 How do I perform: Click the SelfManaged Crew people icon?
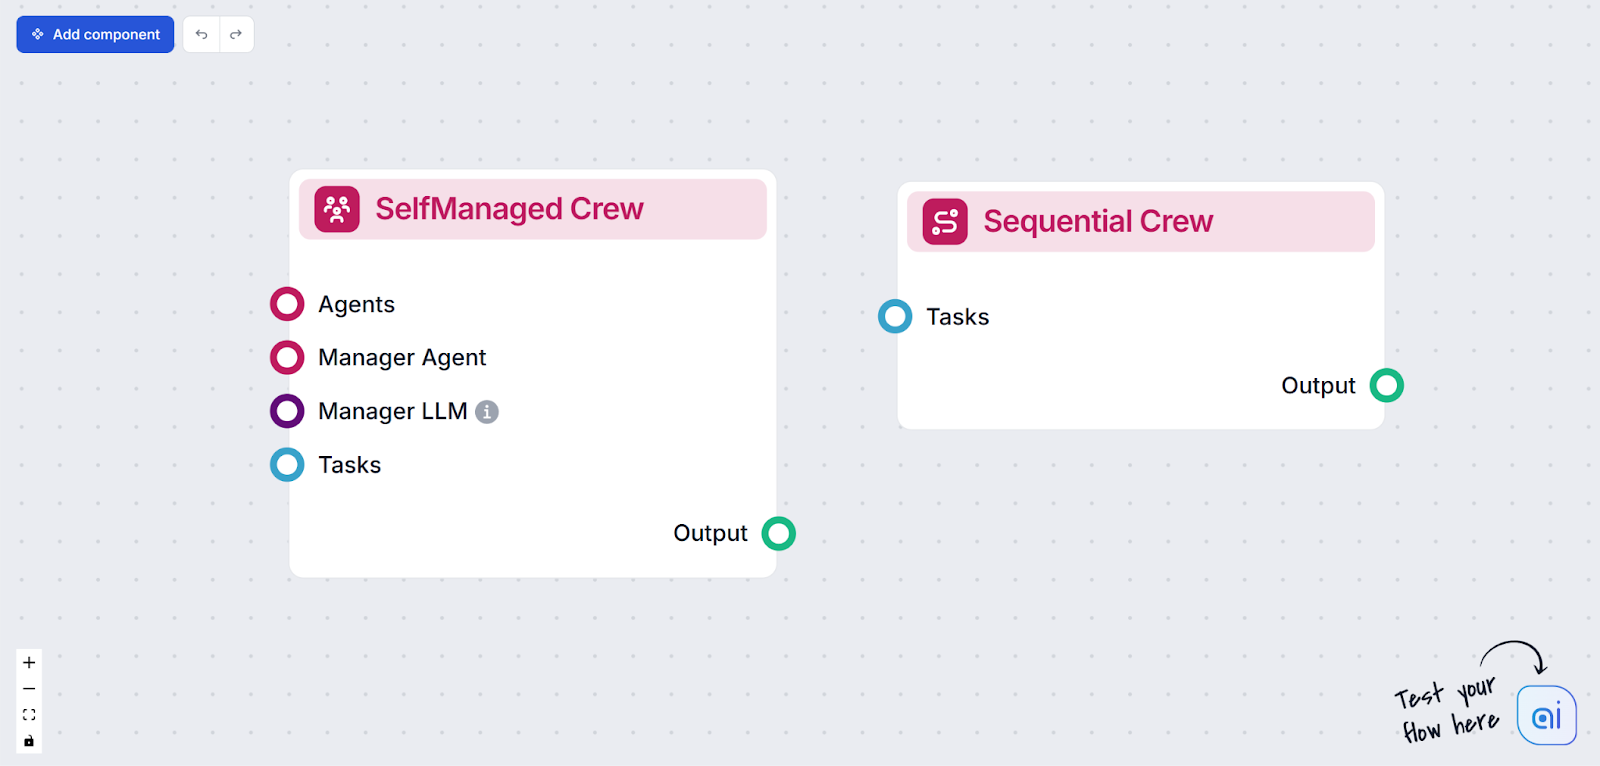[336, 209]
